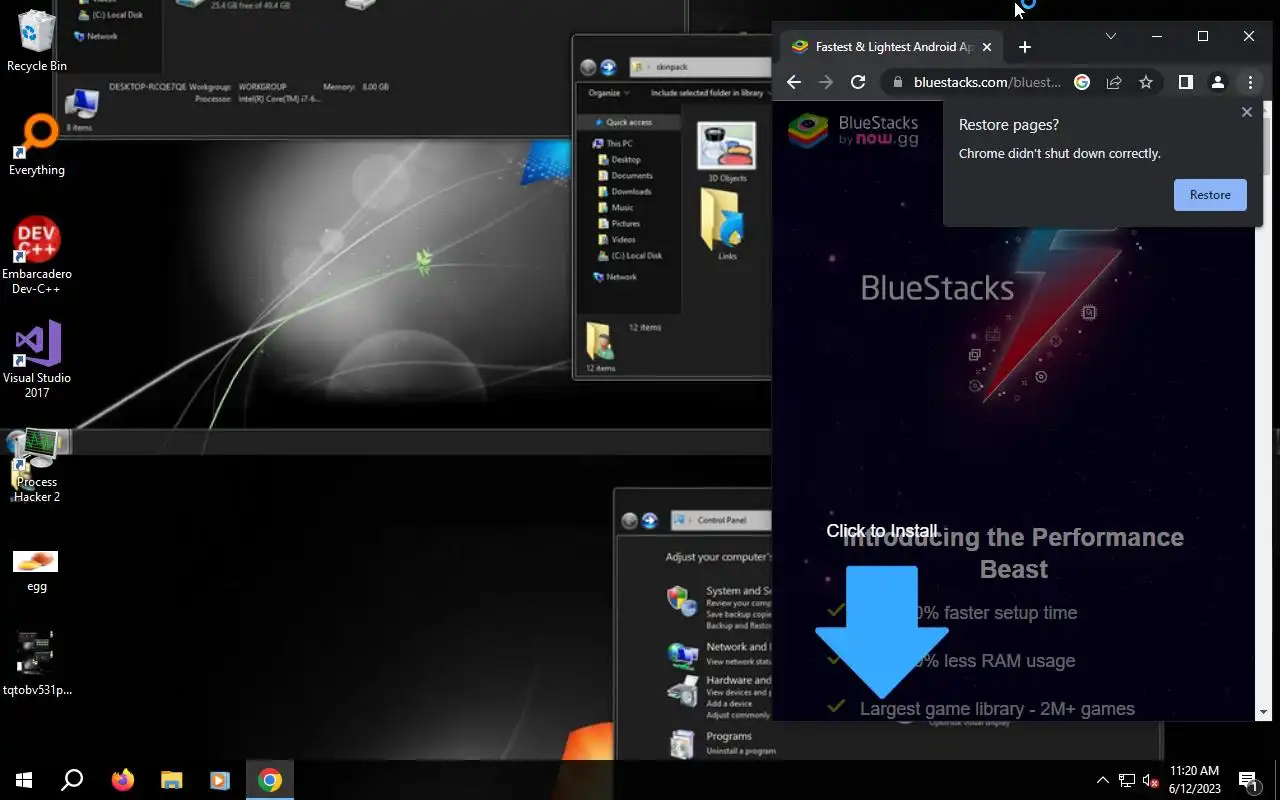The height and width of the screenshot is (800, 1280).
Task: Open the notification center icon
Action: click(x=1248, y=780)
